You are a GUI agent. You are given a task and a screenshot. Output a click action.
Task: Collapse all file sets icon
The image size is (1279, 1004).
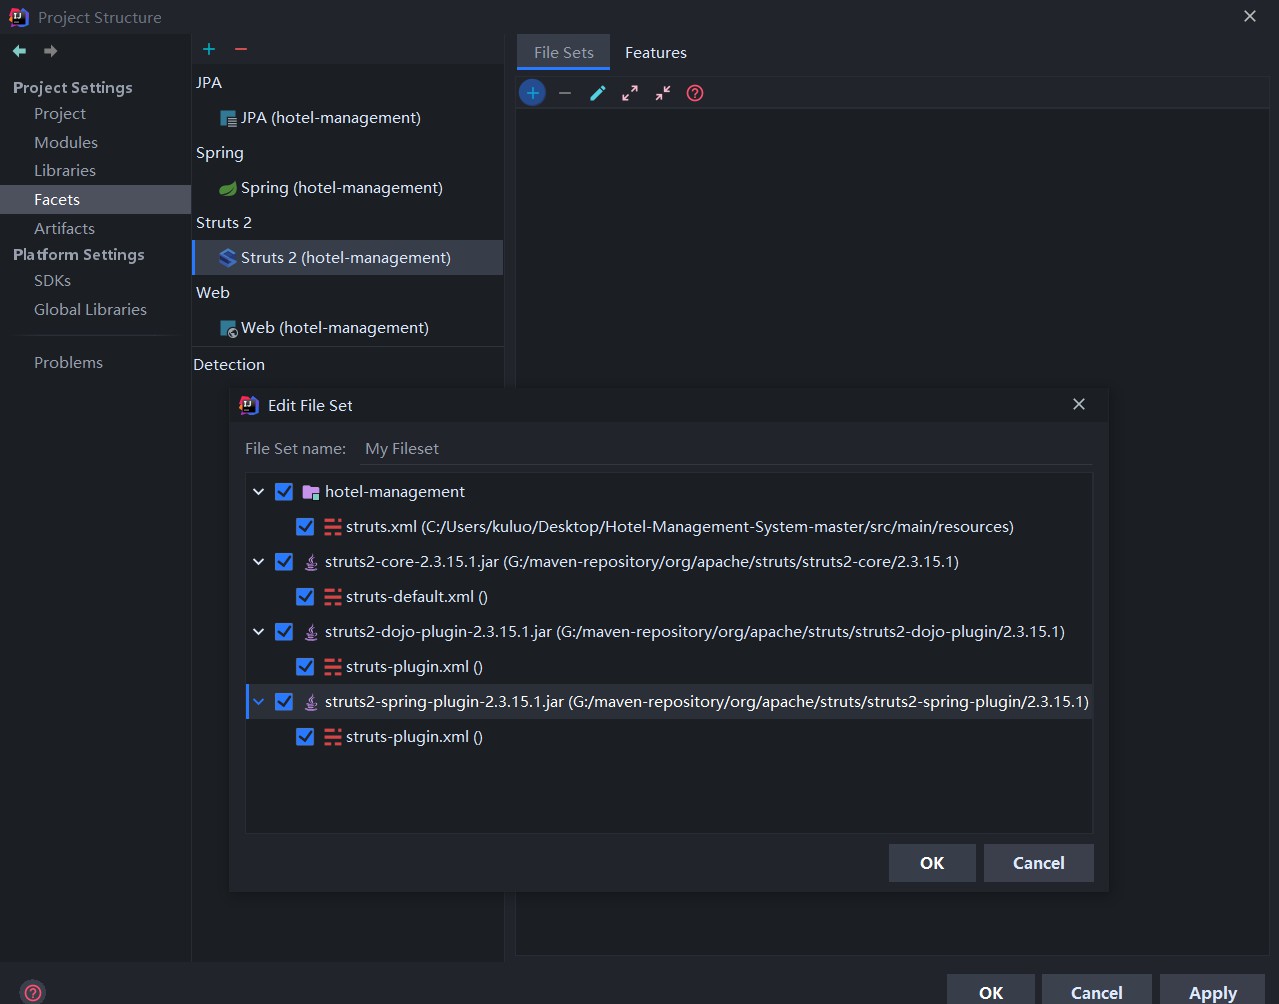coord(663,93)
